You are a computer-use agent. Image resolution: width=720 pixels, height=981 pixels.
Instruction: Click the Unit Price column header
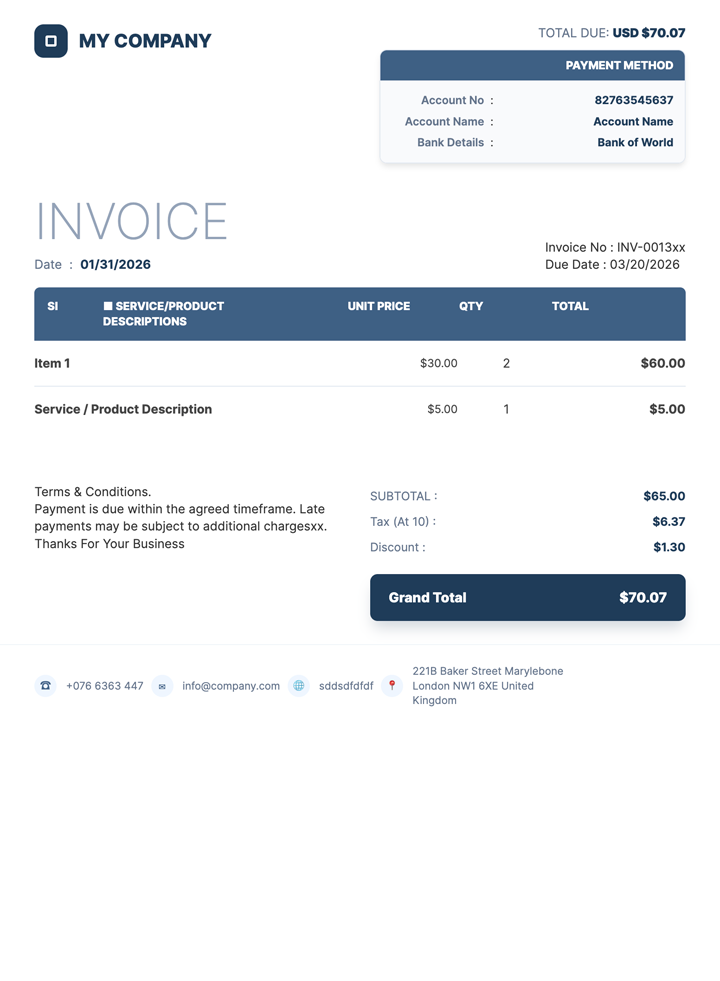click(x=378, y=306)
